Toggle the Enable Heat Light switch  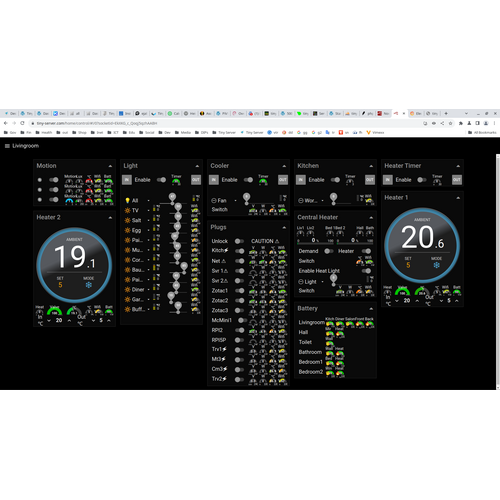(x=366, y=271)
